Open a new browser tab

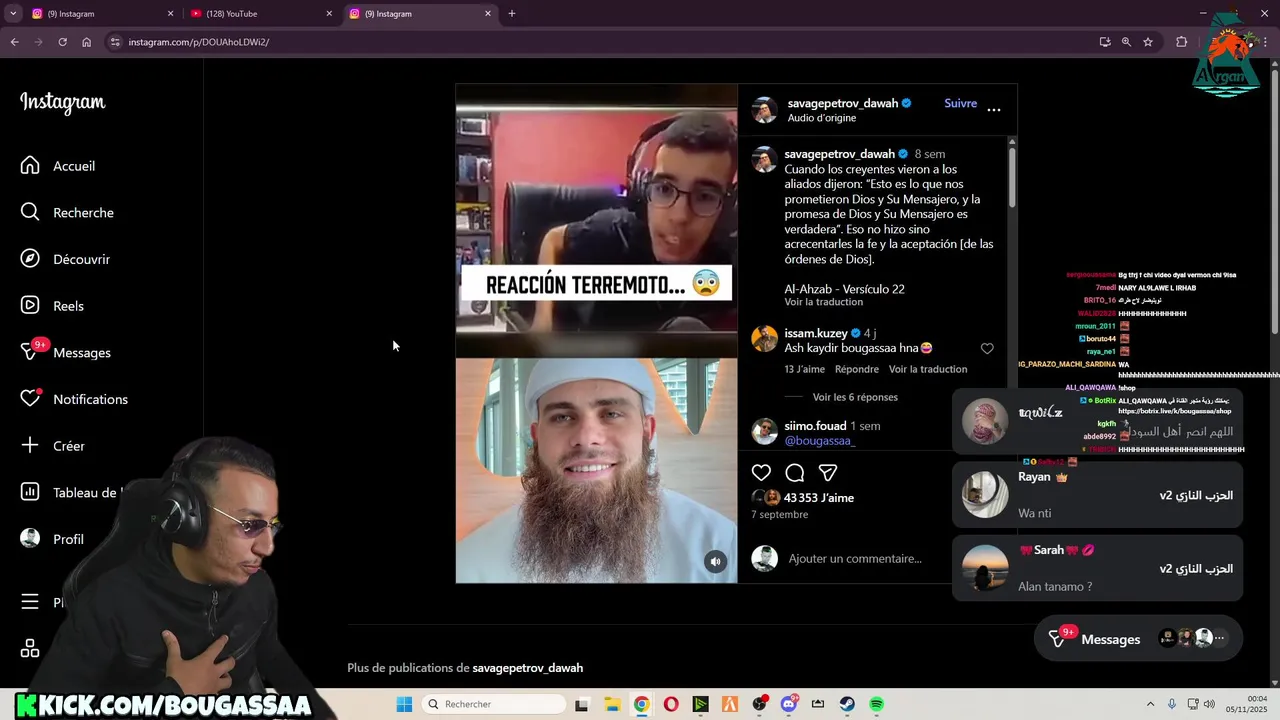[x=512, y=14]
